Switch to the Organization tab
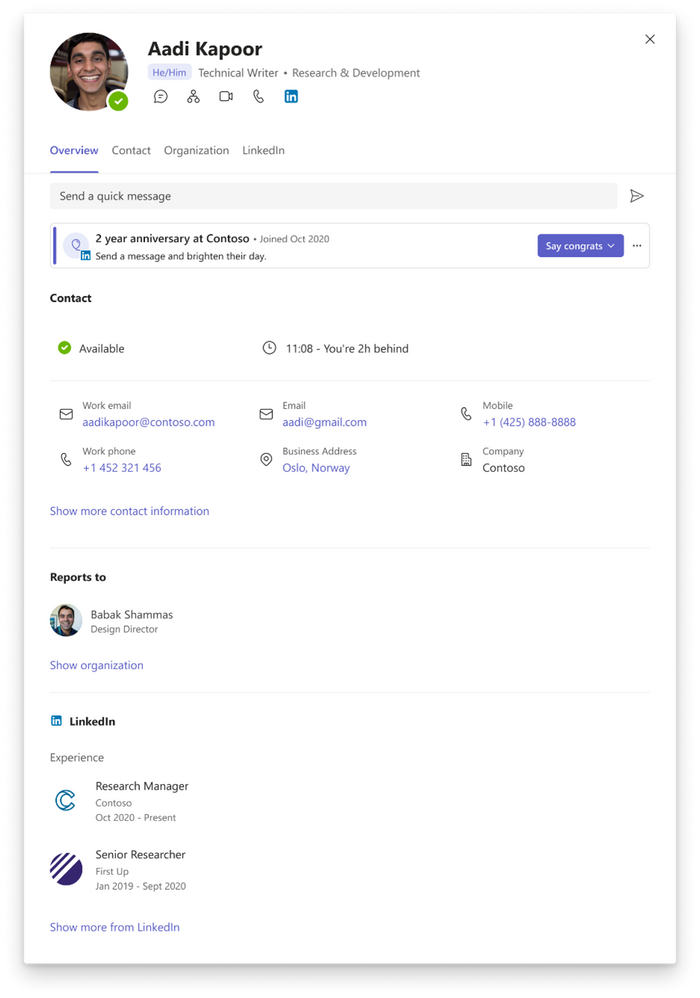The height and width of the screenshot is (998, 700). tap(196, 150)
